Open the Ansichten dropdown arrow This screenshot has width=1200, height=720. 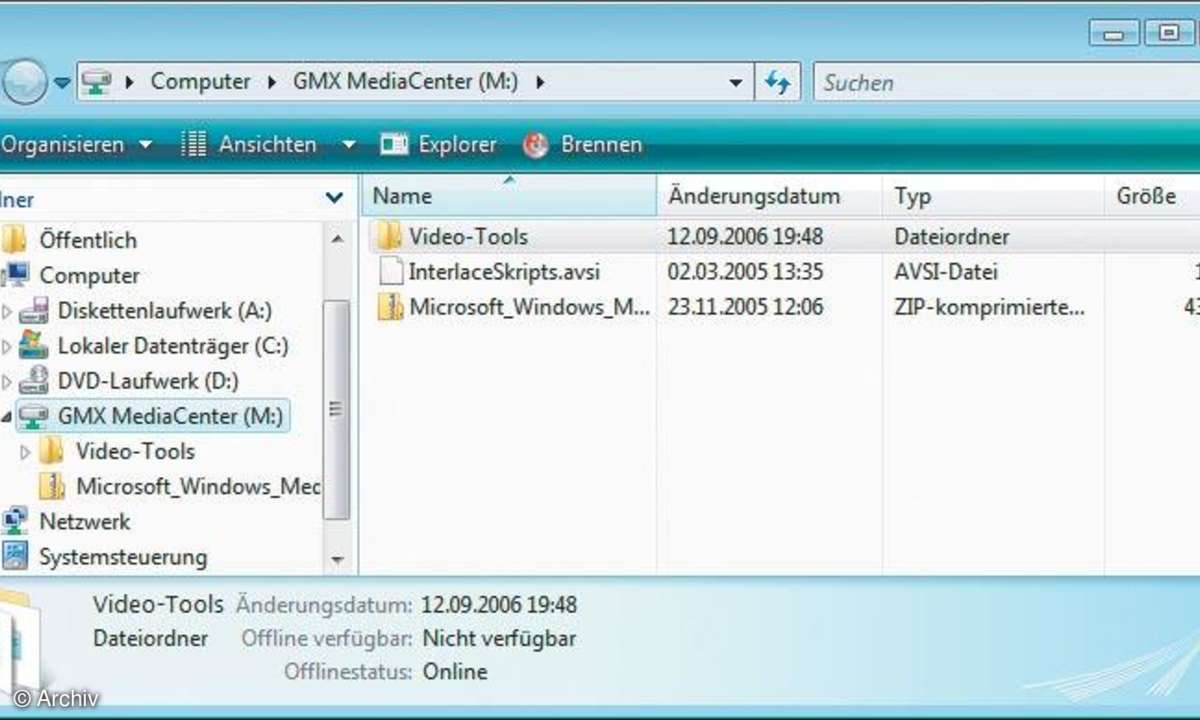(348, 145)
